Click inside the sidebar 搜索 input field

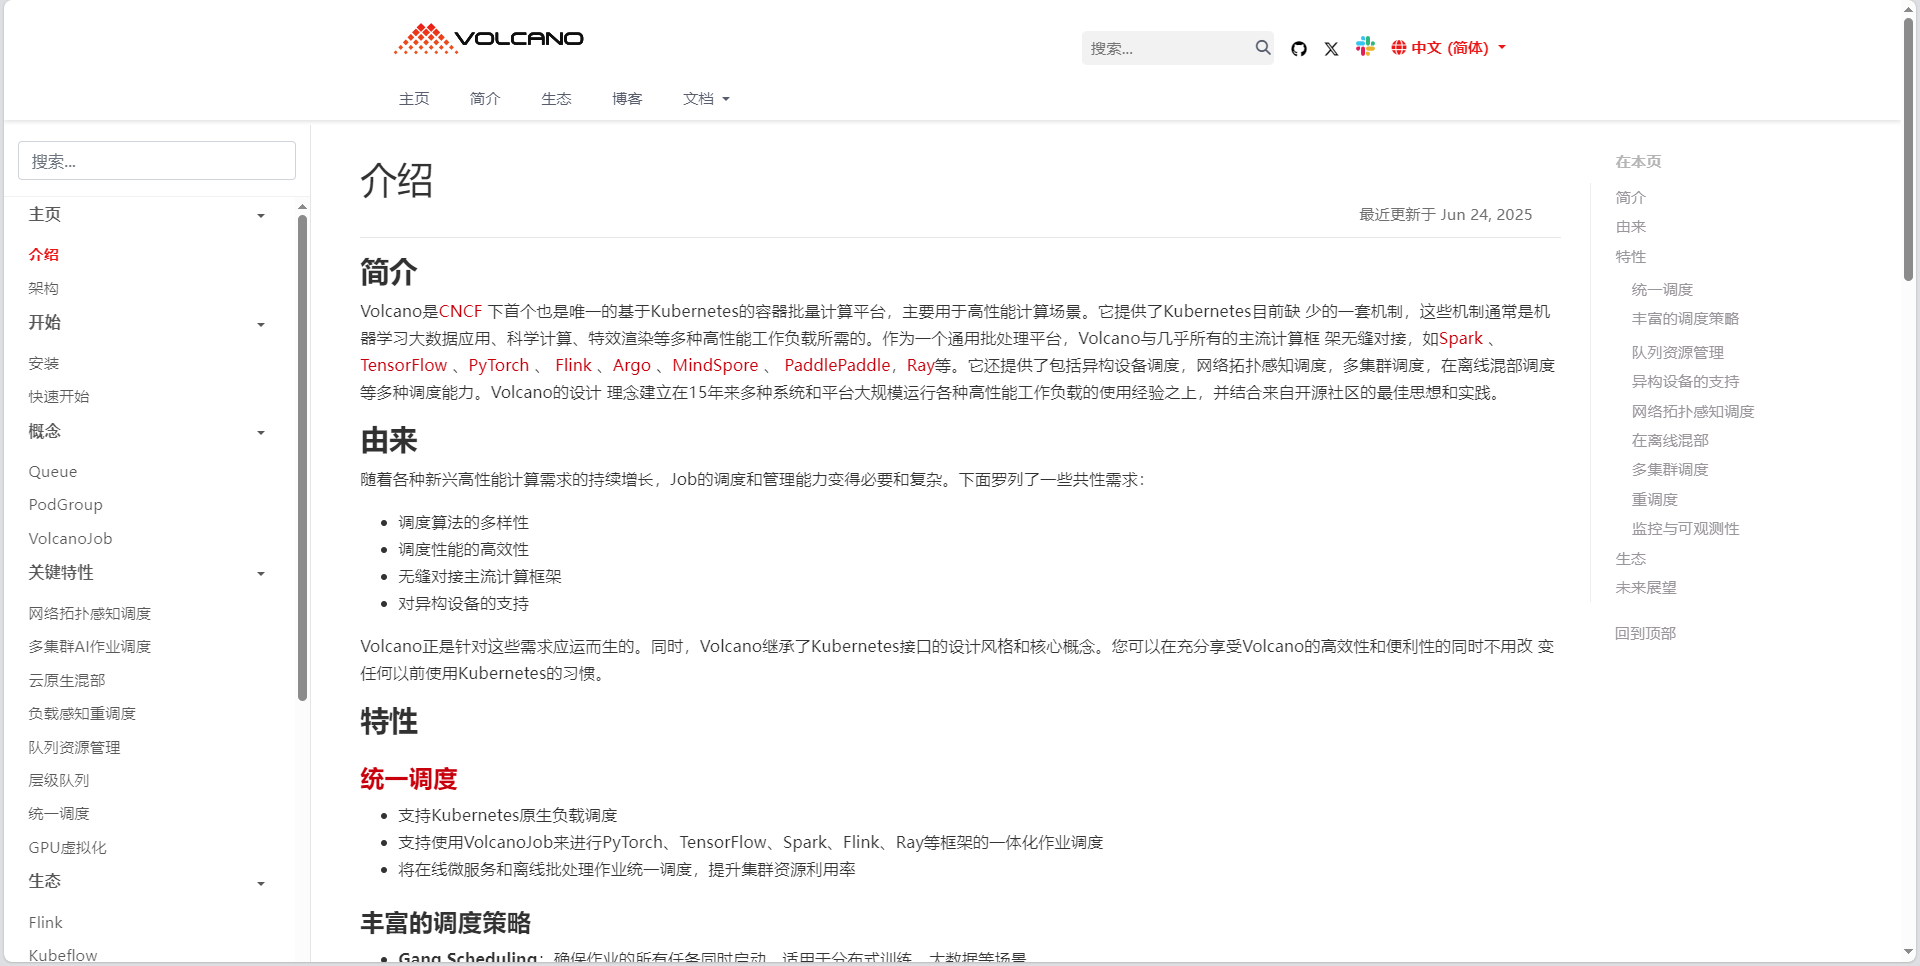pos(156,160)
